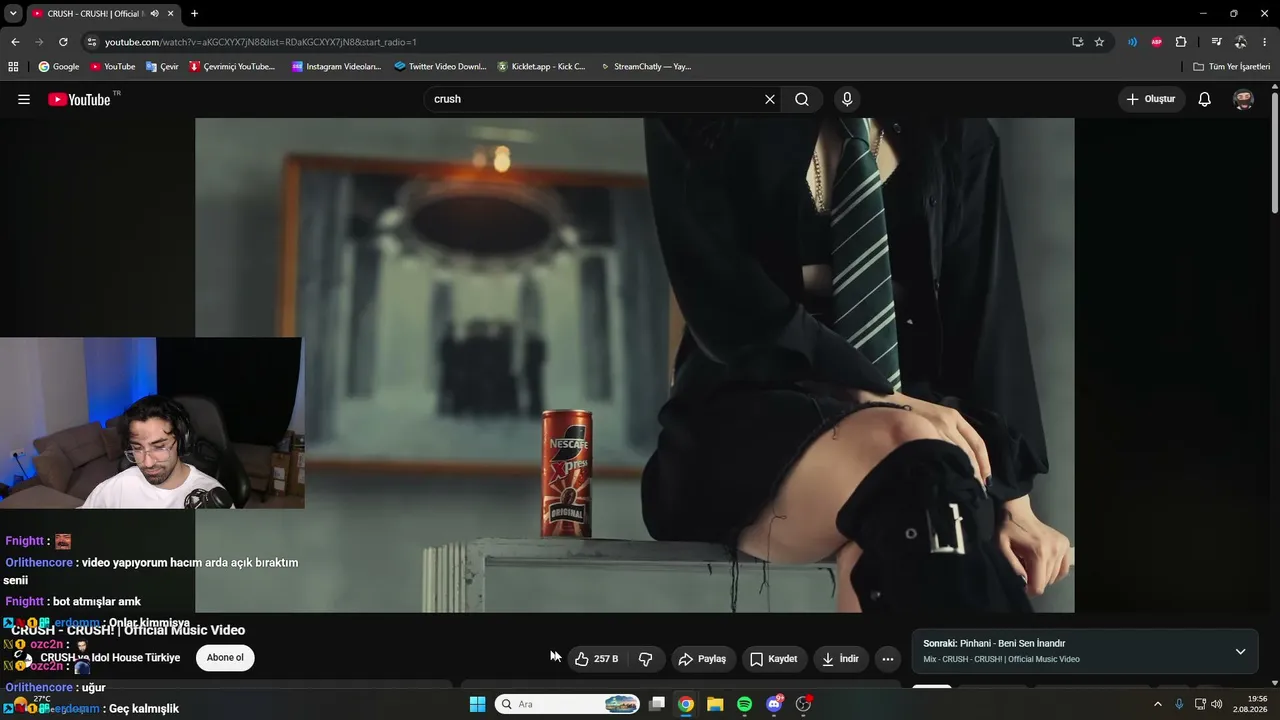This screenshot has width=1280, height=720.
Task: Open the Windows Start menu
Action: point(477,704)
